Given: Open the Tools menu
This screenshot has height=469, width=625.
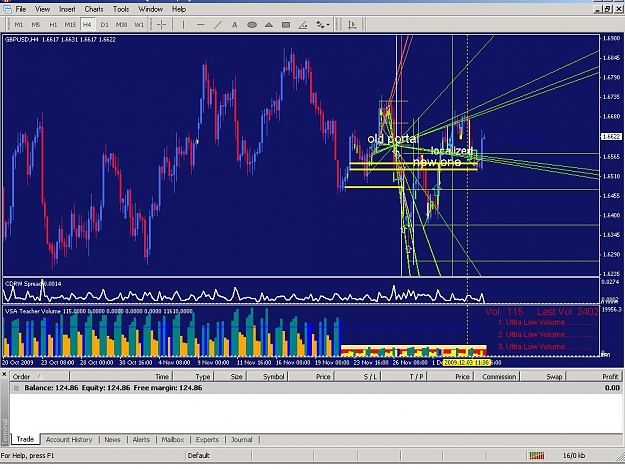Looking at the screenshot, I should coord(121,9).
